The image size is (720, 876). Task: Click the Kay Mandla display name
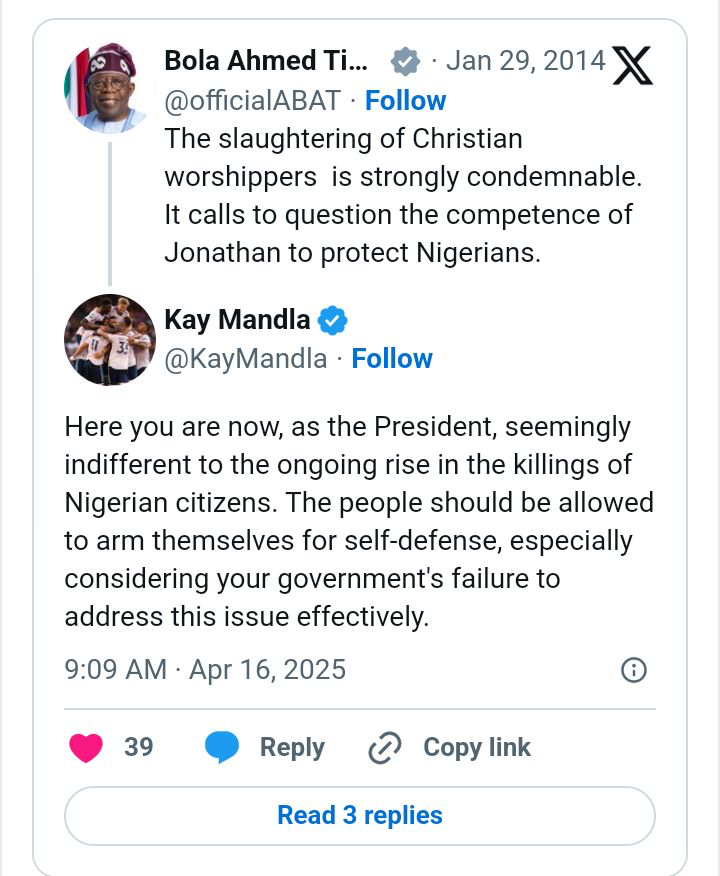(237, 321)
